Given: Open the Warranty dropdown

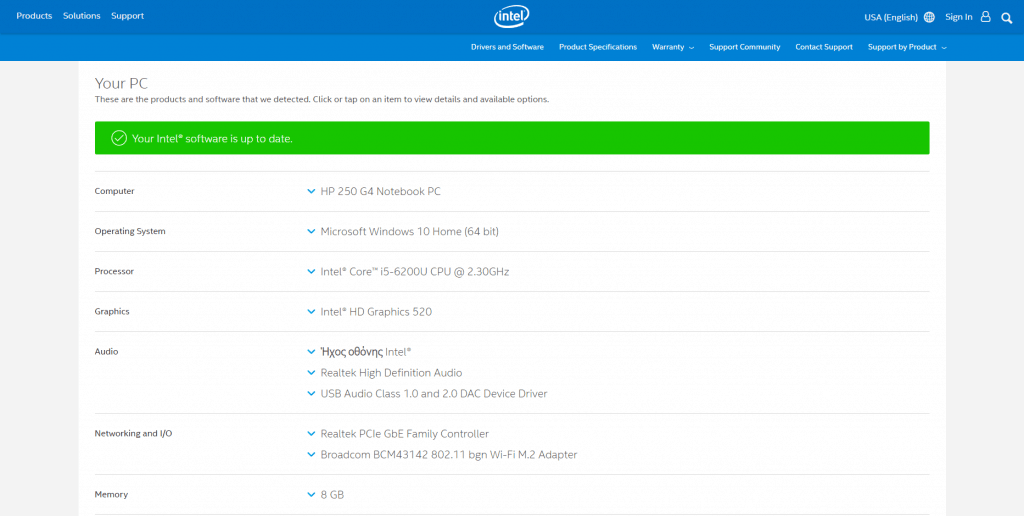Looking at the screenshot, I should (x=673, y=47).
